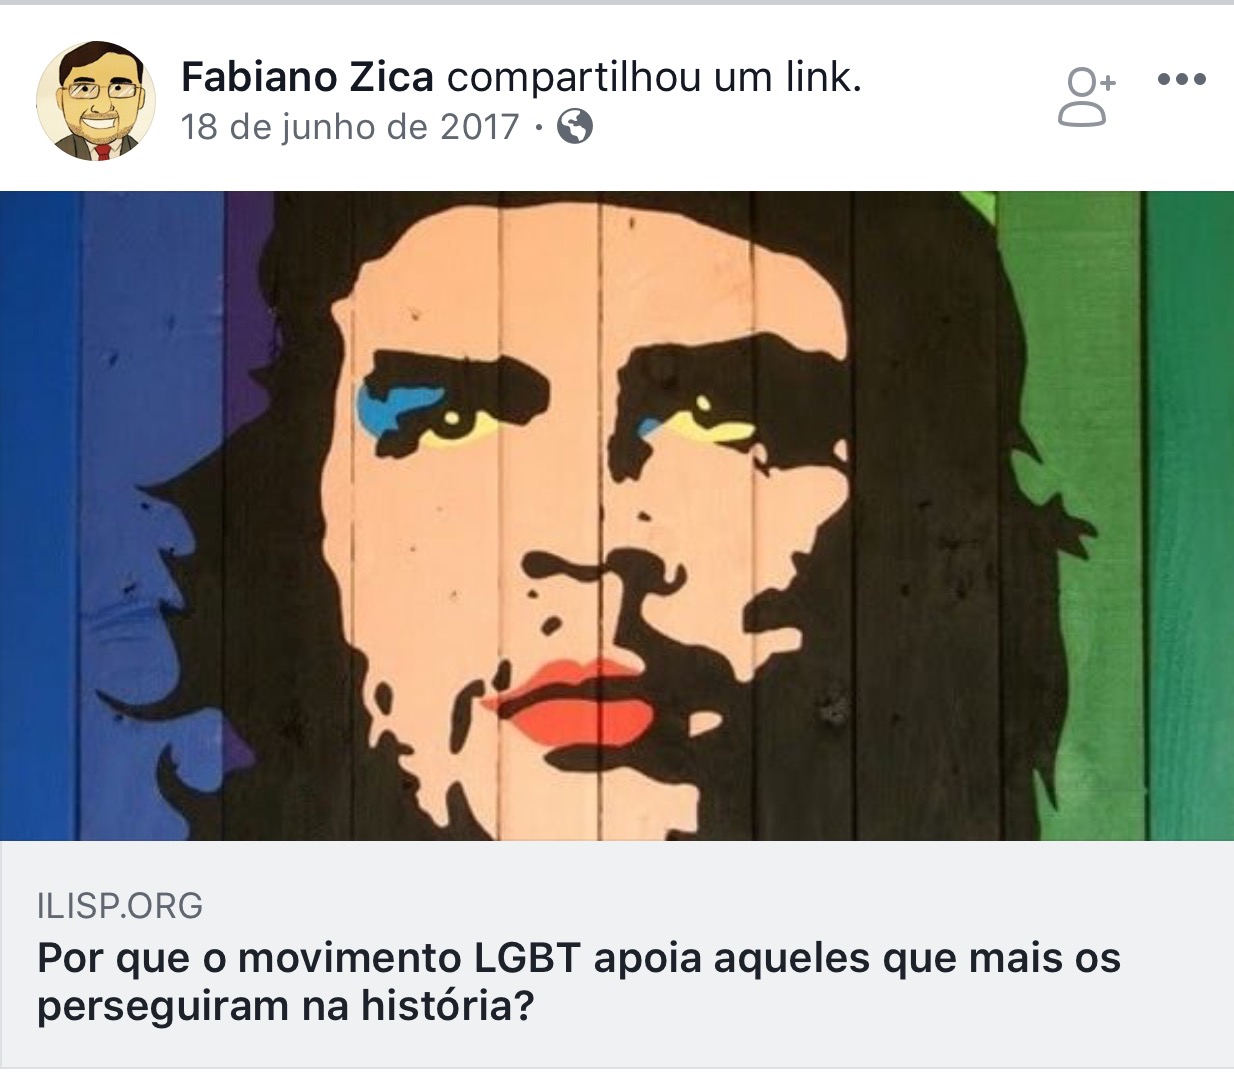
Task: Click the 'compartilhou um link' text
Action: coord(654,78)
